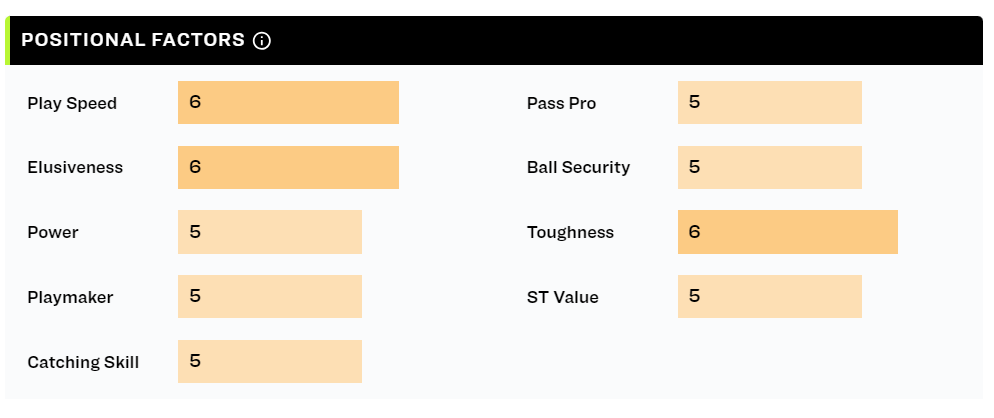Select the ST Value label
The image size is (994, 418).
coord(563,297)
